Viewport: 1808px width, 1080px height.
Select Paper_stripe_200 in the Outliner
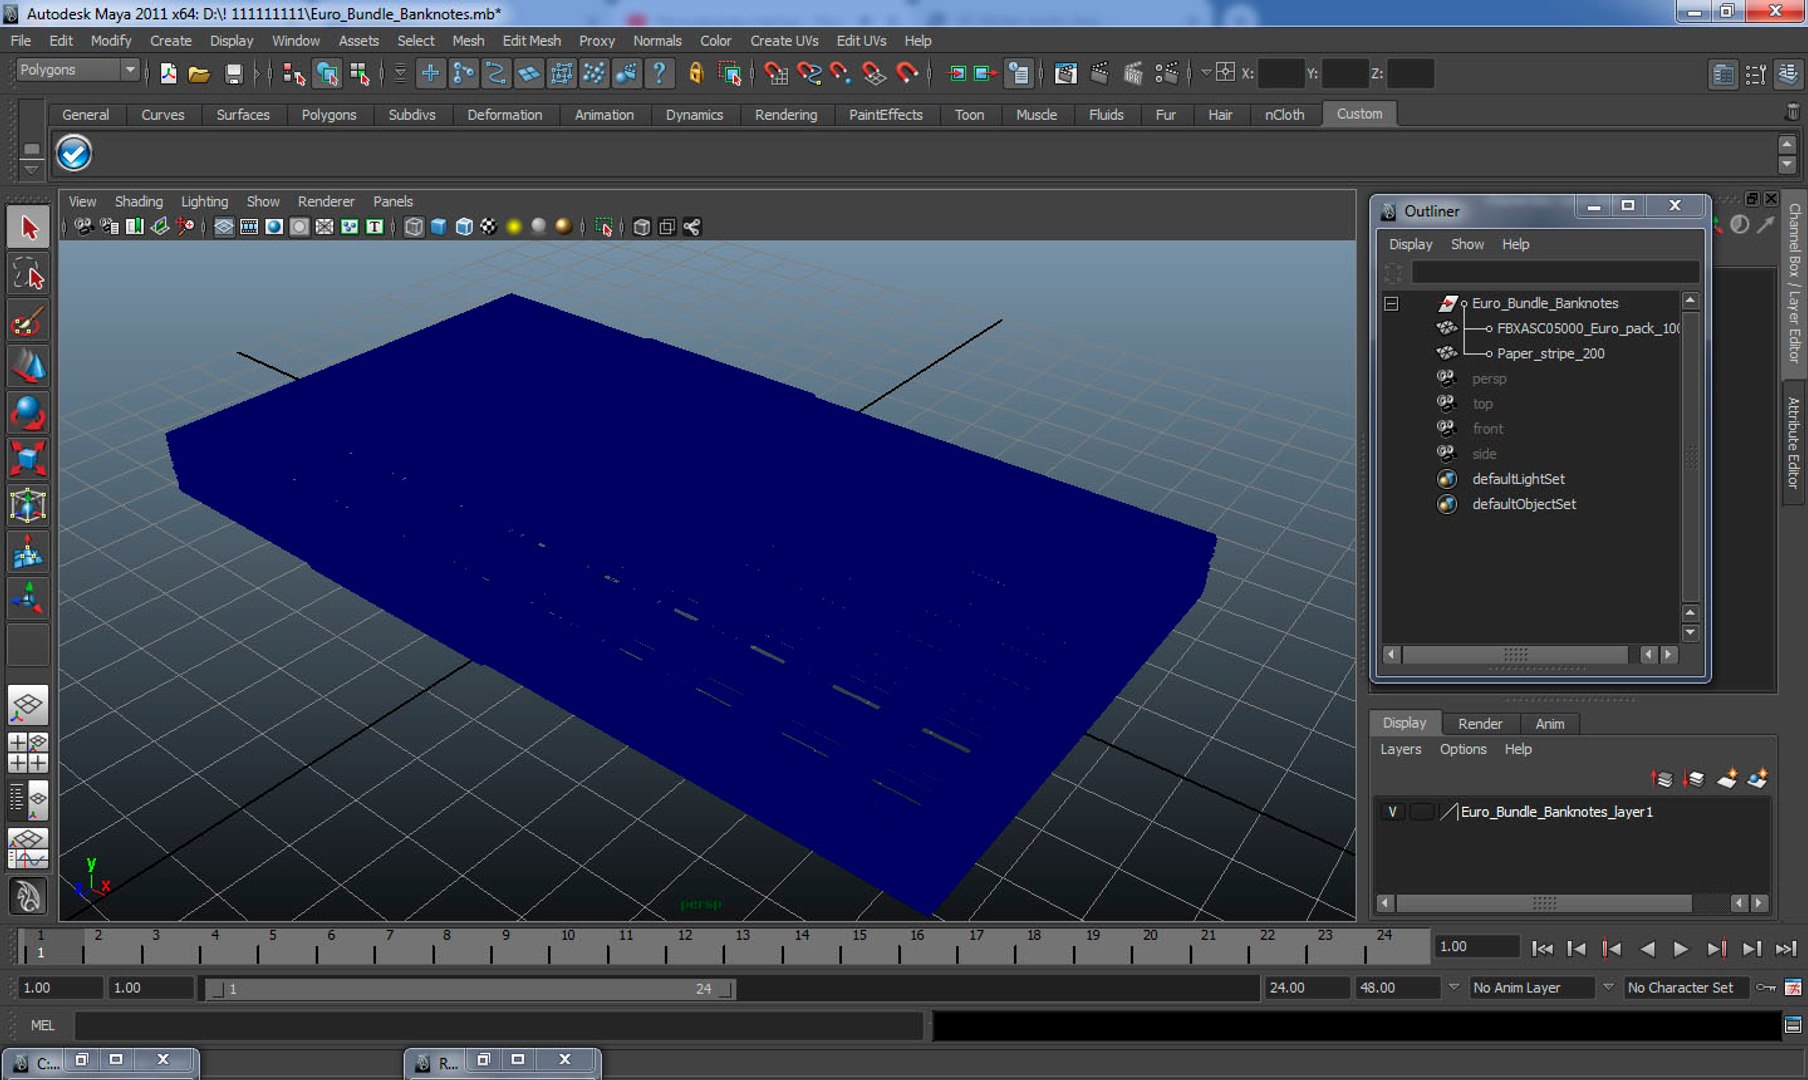click(1550, 353)
